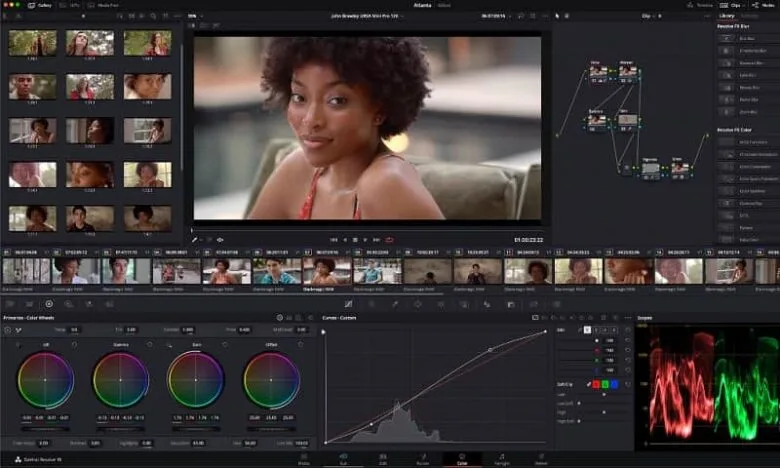Click the auto balance icon
Viewport: 780px width, 468px height.
pos(7,330)
